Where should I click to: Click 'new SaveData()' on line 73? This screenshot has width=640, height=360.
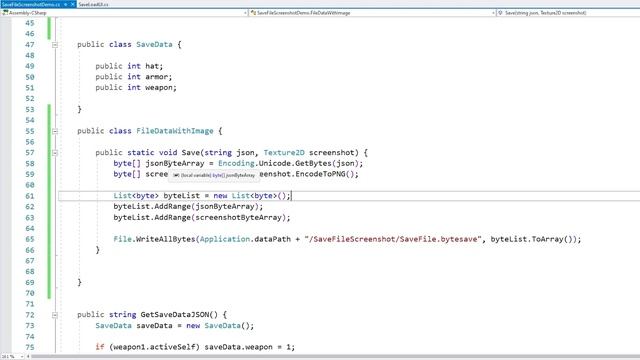[220, 326]
